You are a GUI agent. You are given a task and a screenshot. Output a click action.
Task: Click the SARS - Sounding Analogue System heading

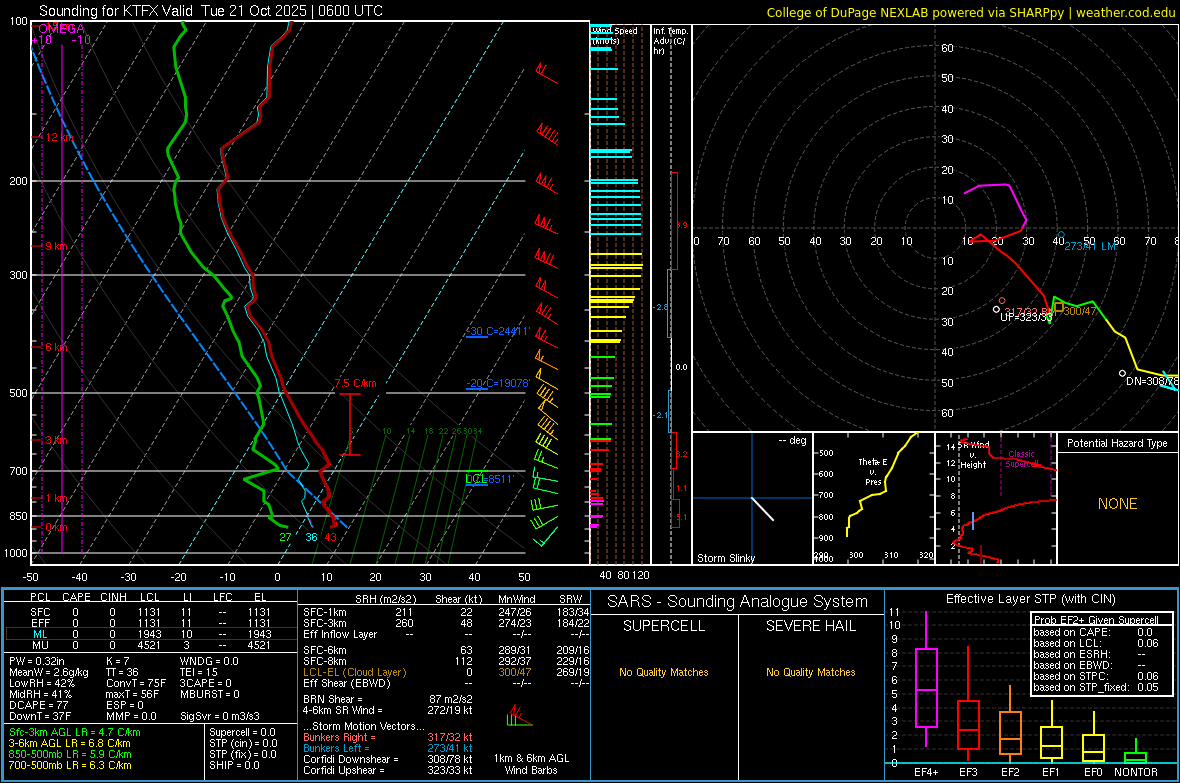[x=737, y=602]
